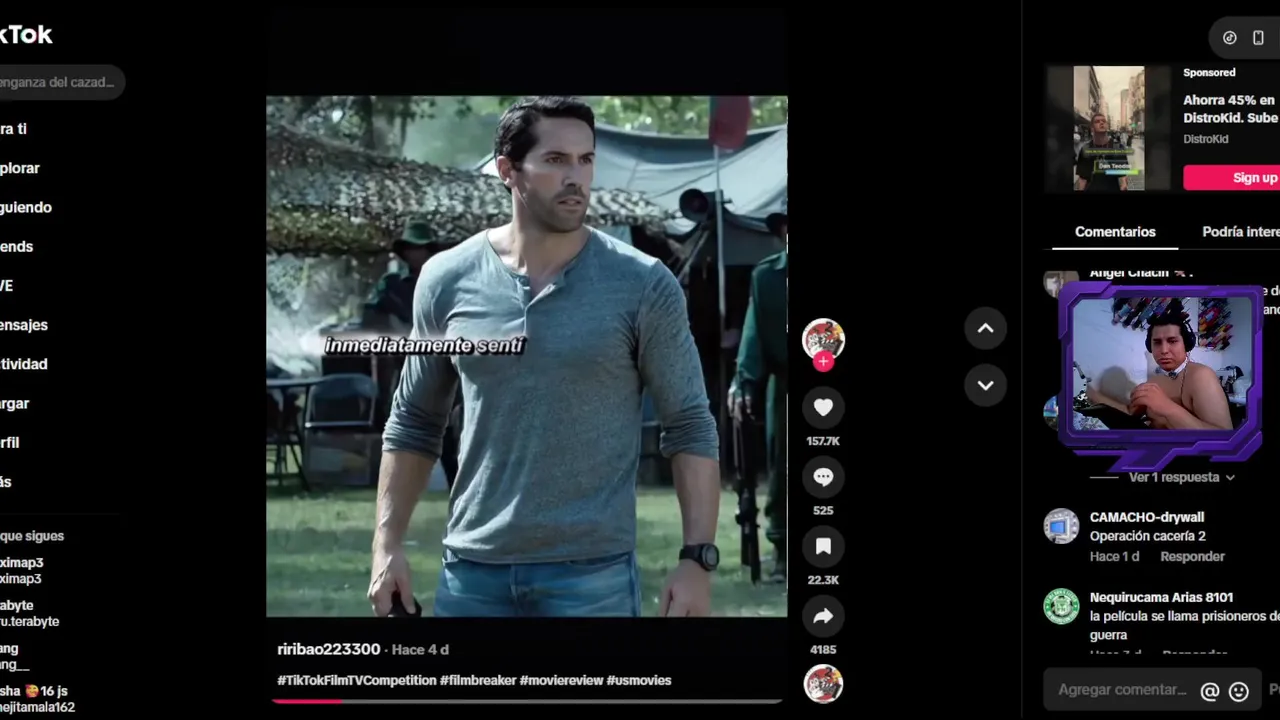This screenshot has height=720, width=1280.
Task: Open the Siguiendo sidebar item
Action: pos(26,207)
